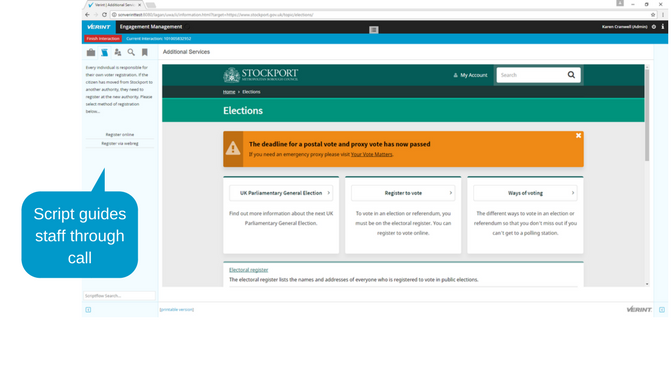Dismiss the orange postal vote deadline alert
Image resolution: width=672 pixels, height=372 pixels.
pyautogui.click(x=578, y=135)
